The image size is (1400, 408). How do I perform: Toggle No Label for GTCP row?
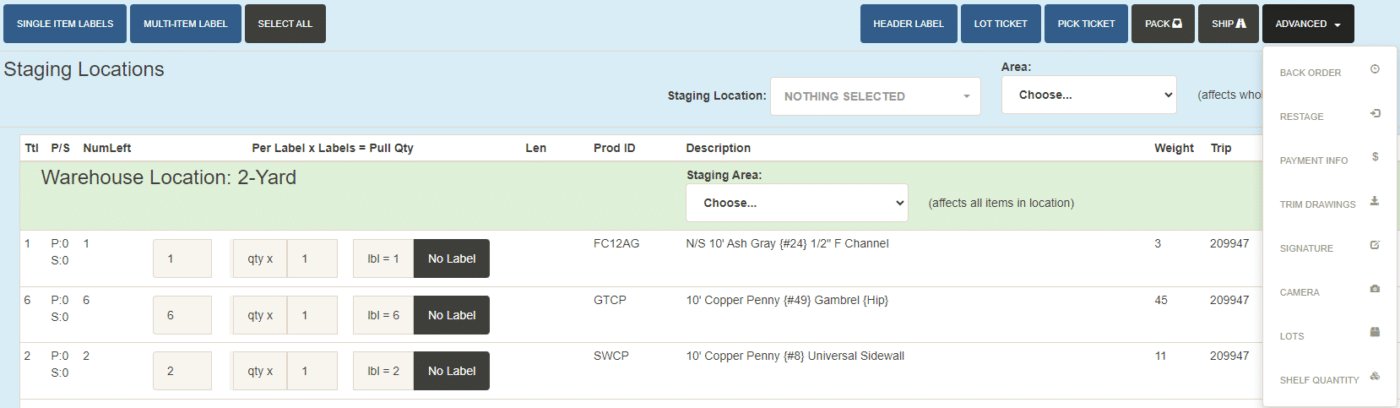coord(451,315)
